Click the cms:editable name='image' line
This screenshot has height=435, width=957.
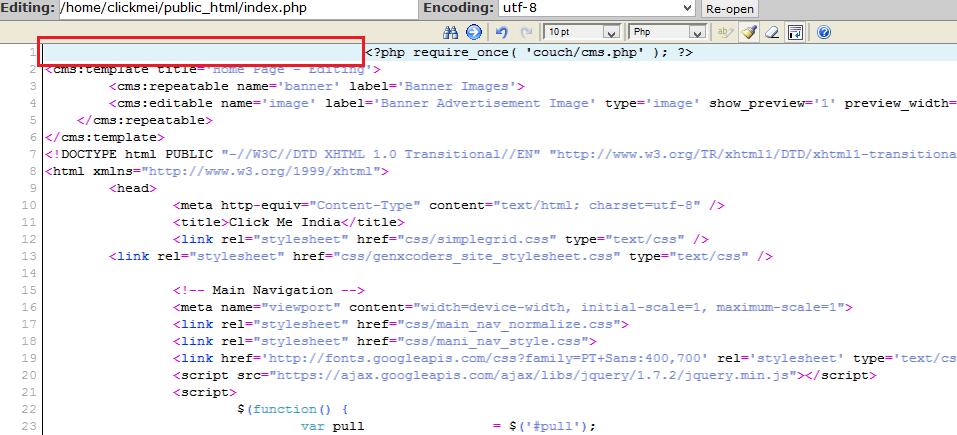coord(533,103)
